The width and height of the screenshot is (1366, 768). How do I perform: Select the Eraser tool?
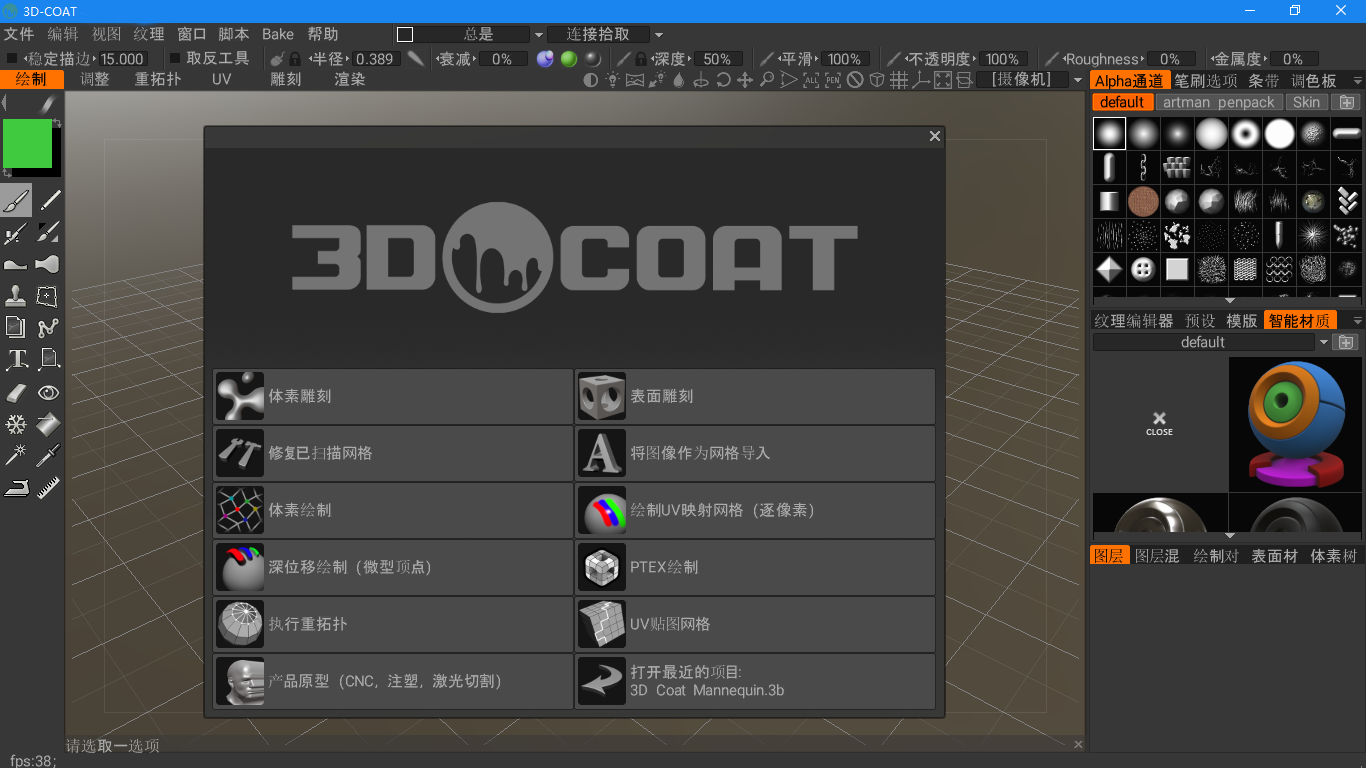click(16, 392)
